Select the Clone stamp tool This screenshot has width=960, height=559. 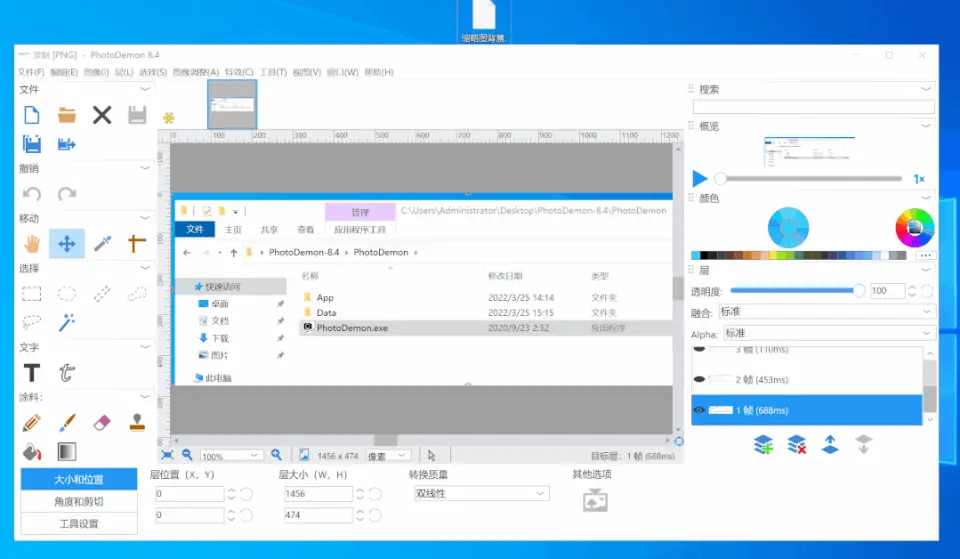137,422
